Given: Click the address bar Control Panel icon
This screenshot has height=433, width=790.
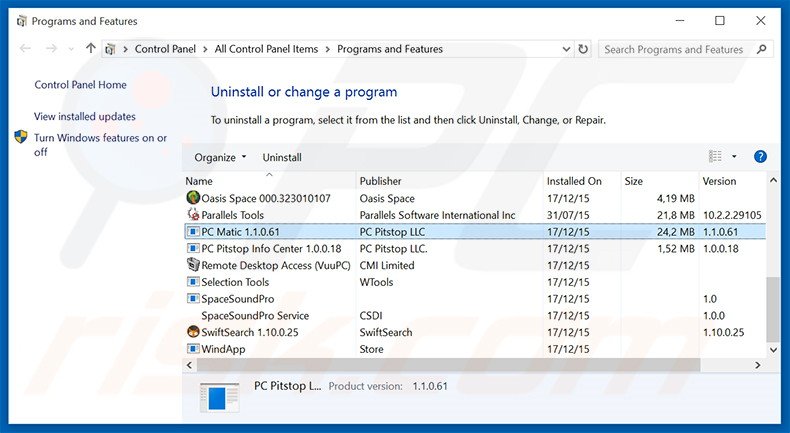Looking at the screenshot, I should pyautogui.click(x=110, y=49).
